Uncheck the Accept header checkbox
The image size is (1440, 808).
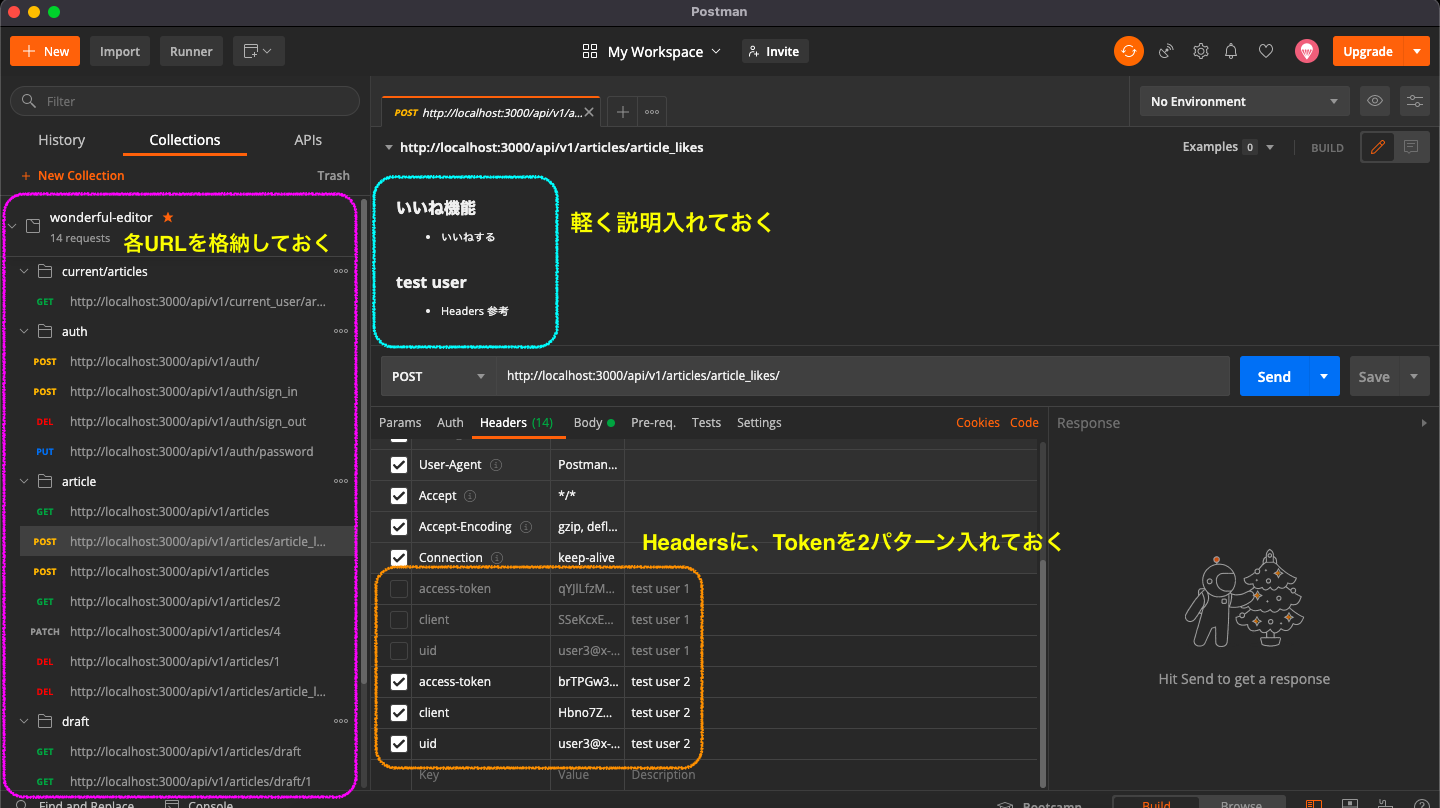[399, 496]
